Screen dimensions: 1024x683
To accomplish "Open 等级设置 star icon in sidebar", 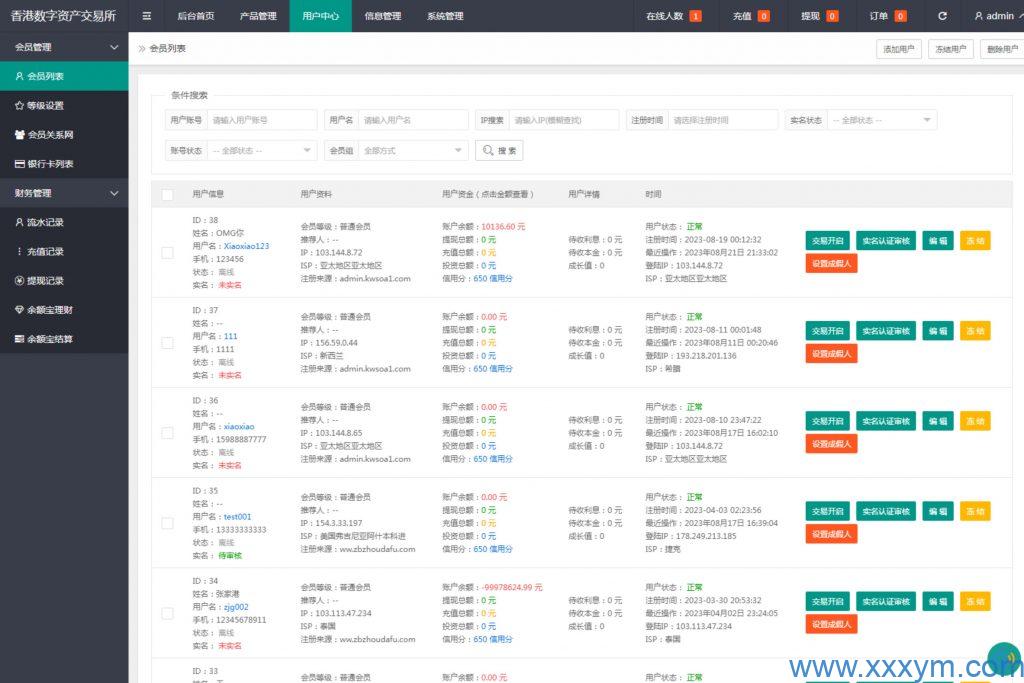I will 20,105.
